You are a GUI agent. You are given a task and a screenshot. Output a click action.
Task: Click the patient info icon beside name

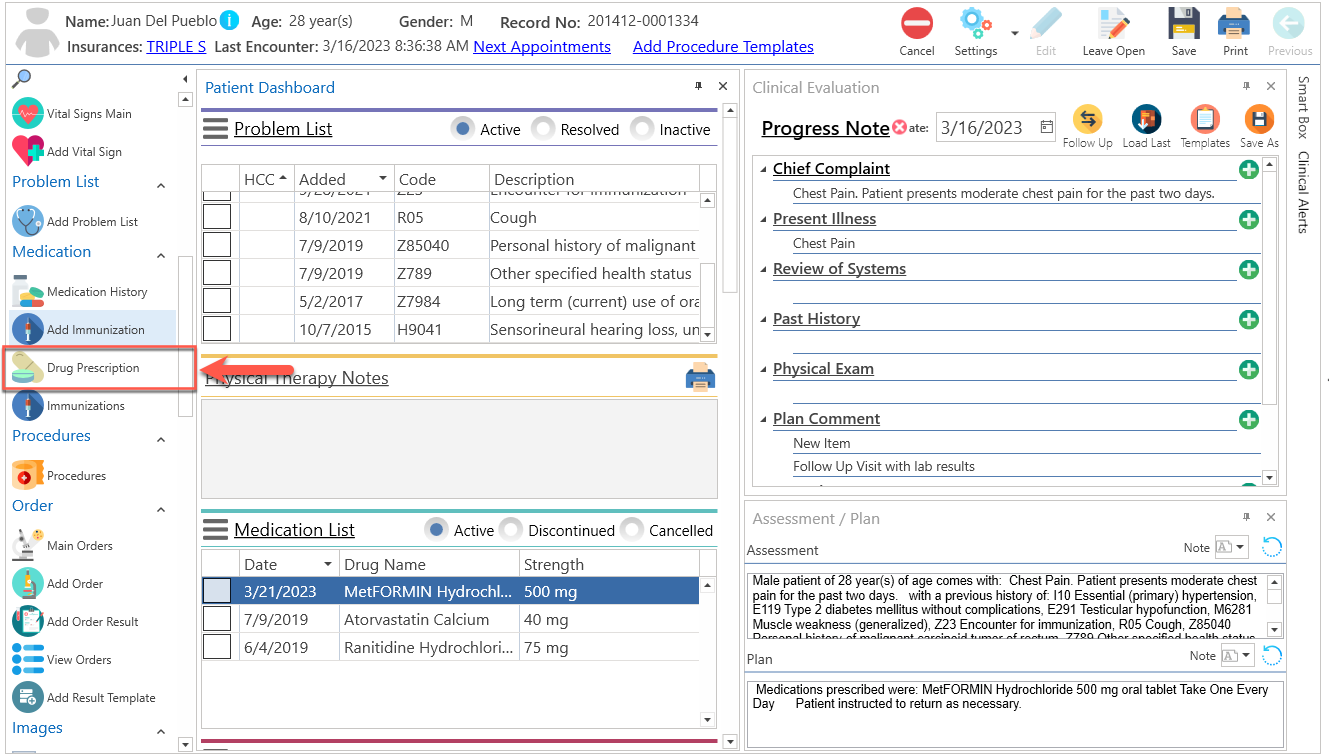tap(229, 20)
